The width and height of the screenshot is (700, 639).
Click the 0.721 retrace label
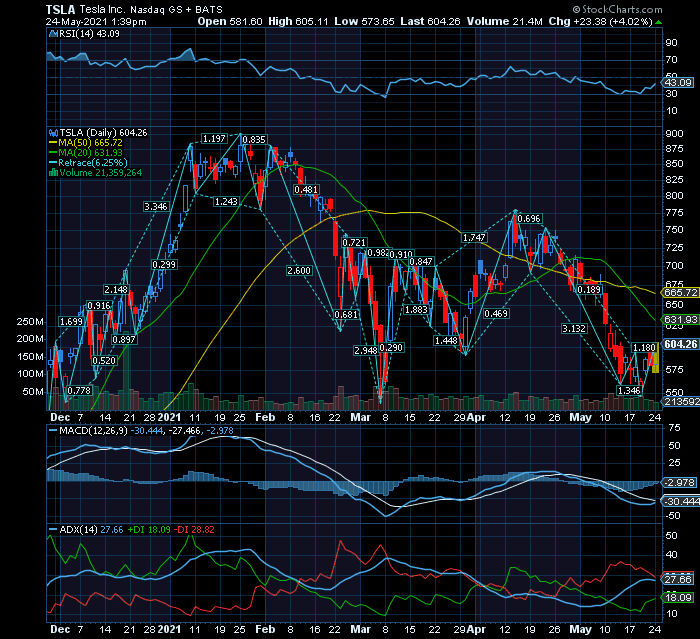click(354, 242)
